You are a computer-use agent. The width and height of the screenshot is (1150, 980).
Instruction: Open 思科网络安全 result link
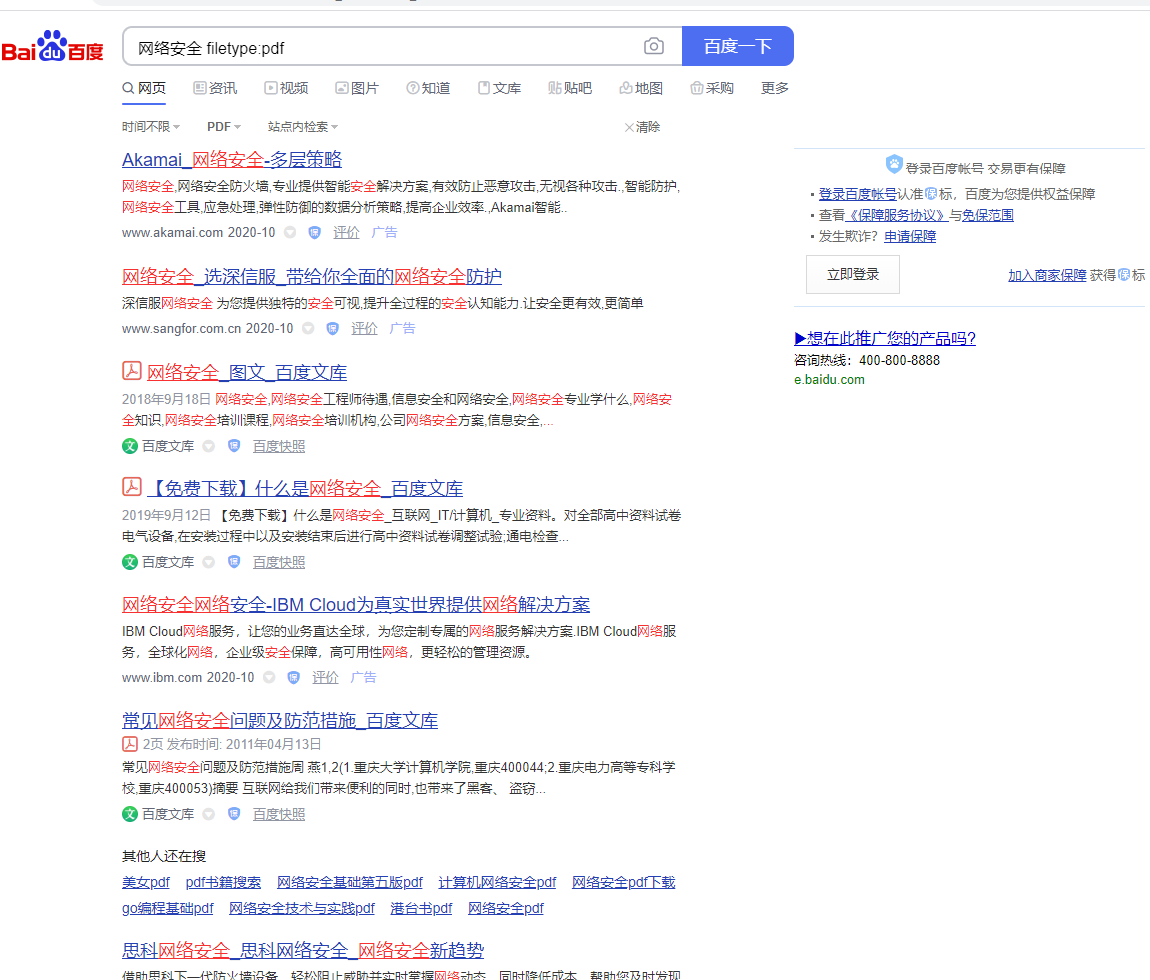coord(303,951)
